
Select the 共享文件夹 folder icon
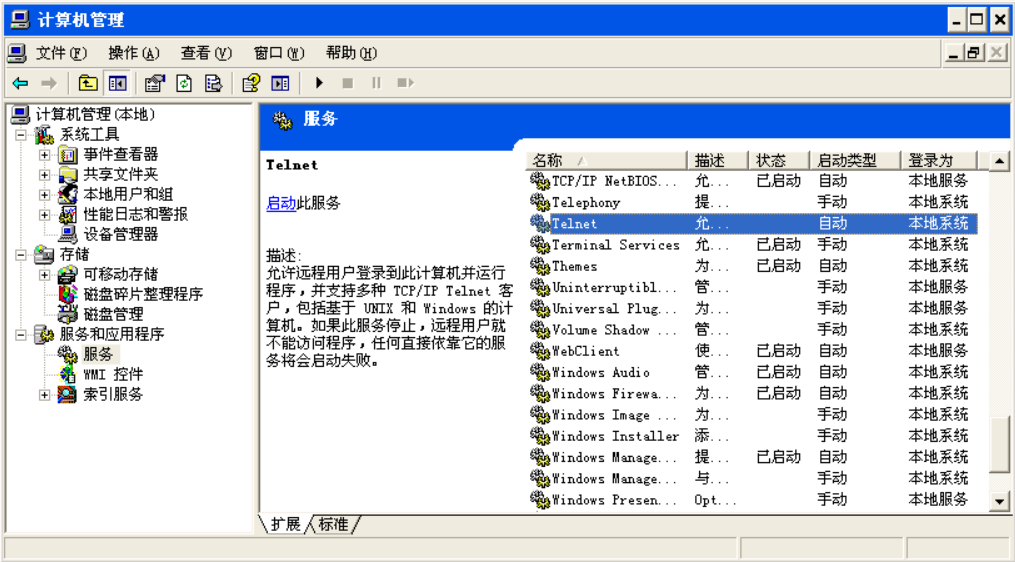pos(68,174)
